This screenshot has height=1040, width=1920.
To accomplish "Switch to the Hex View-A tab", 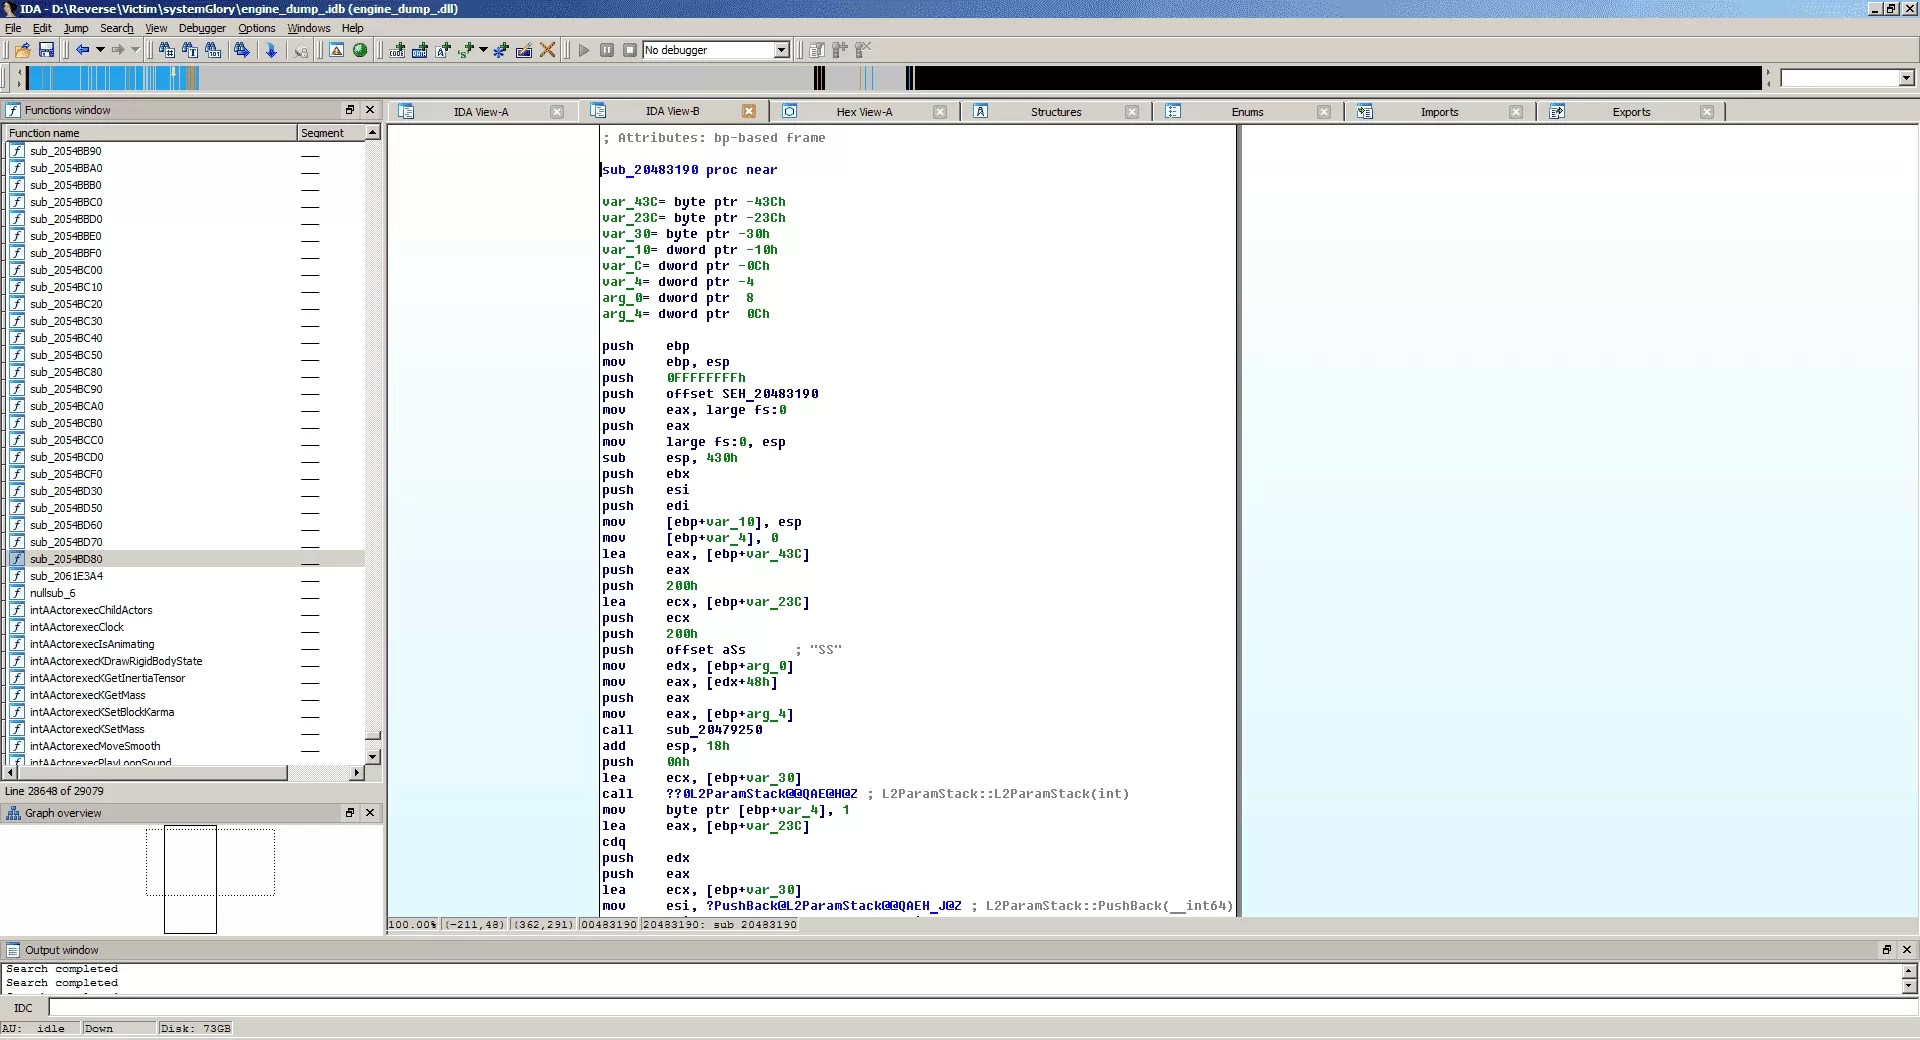I will click(864, 112).
